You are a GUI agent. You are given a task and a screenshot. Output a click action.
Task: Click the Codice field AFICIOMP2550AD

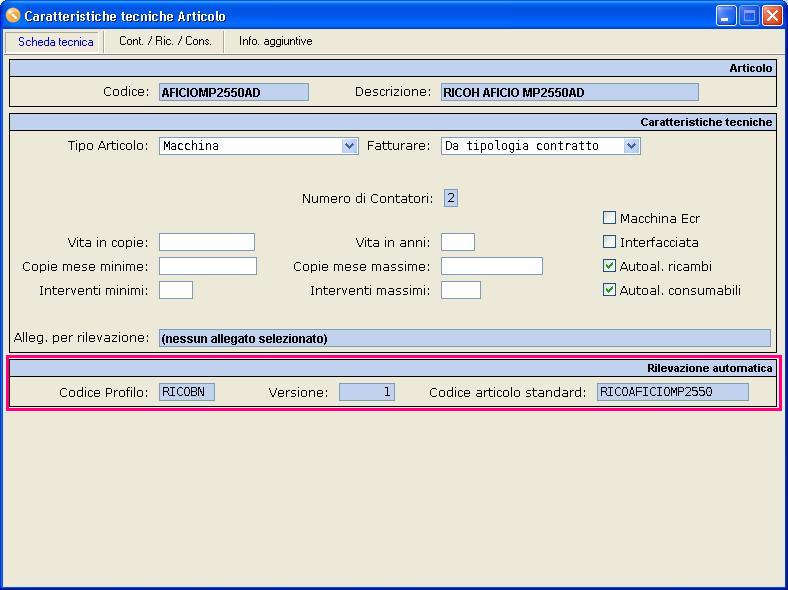234,92
